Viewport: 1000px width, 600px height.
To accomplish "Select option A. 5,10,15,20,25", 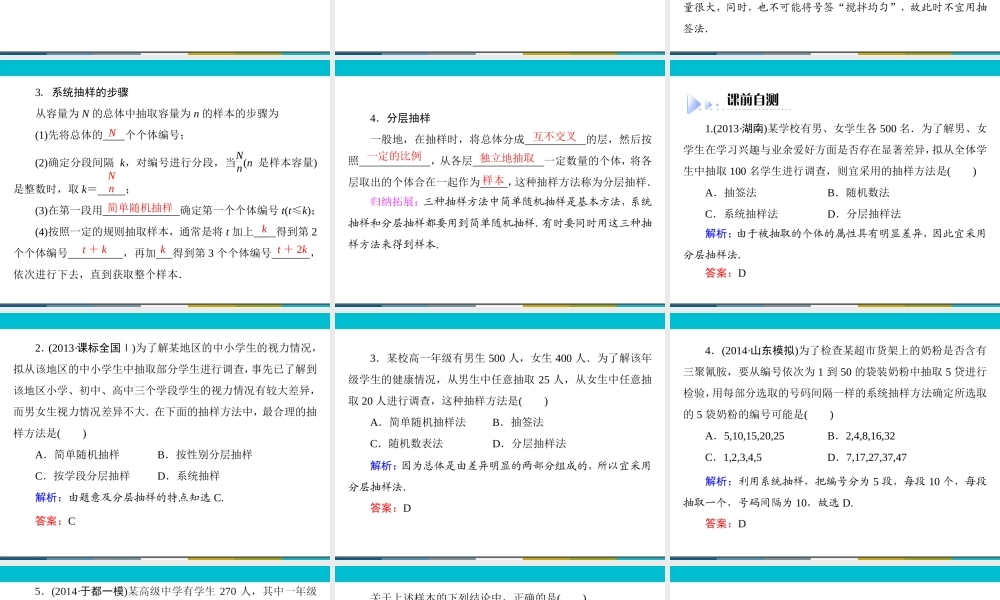I will click(745, 436).
